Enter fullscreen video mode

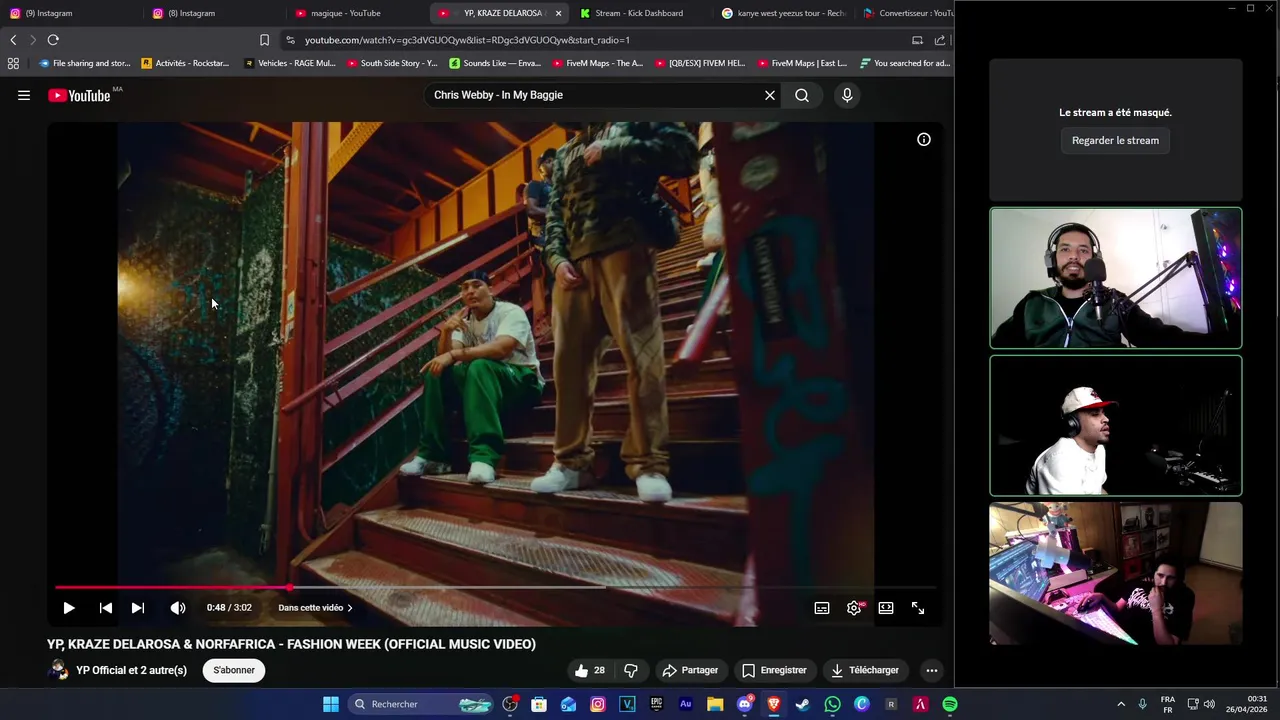[x=918, y=608]
